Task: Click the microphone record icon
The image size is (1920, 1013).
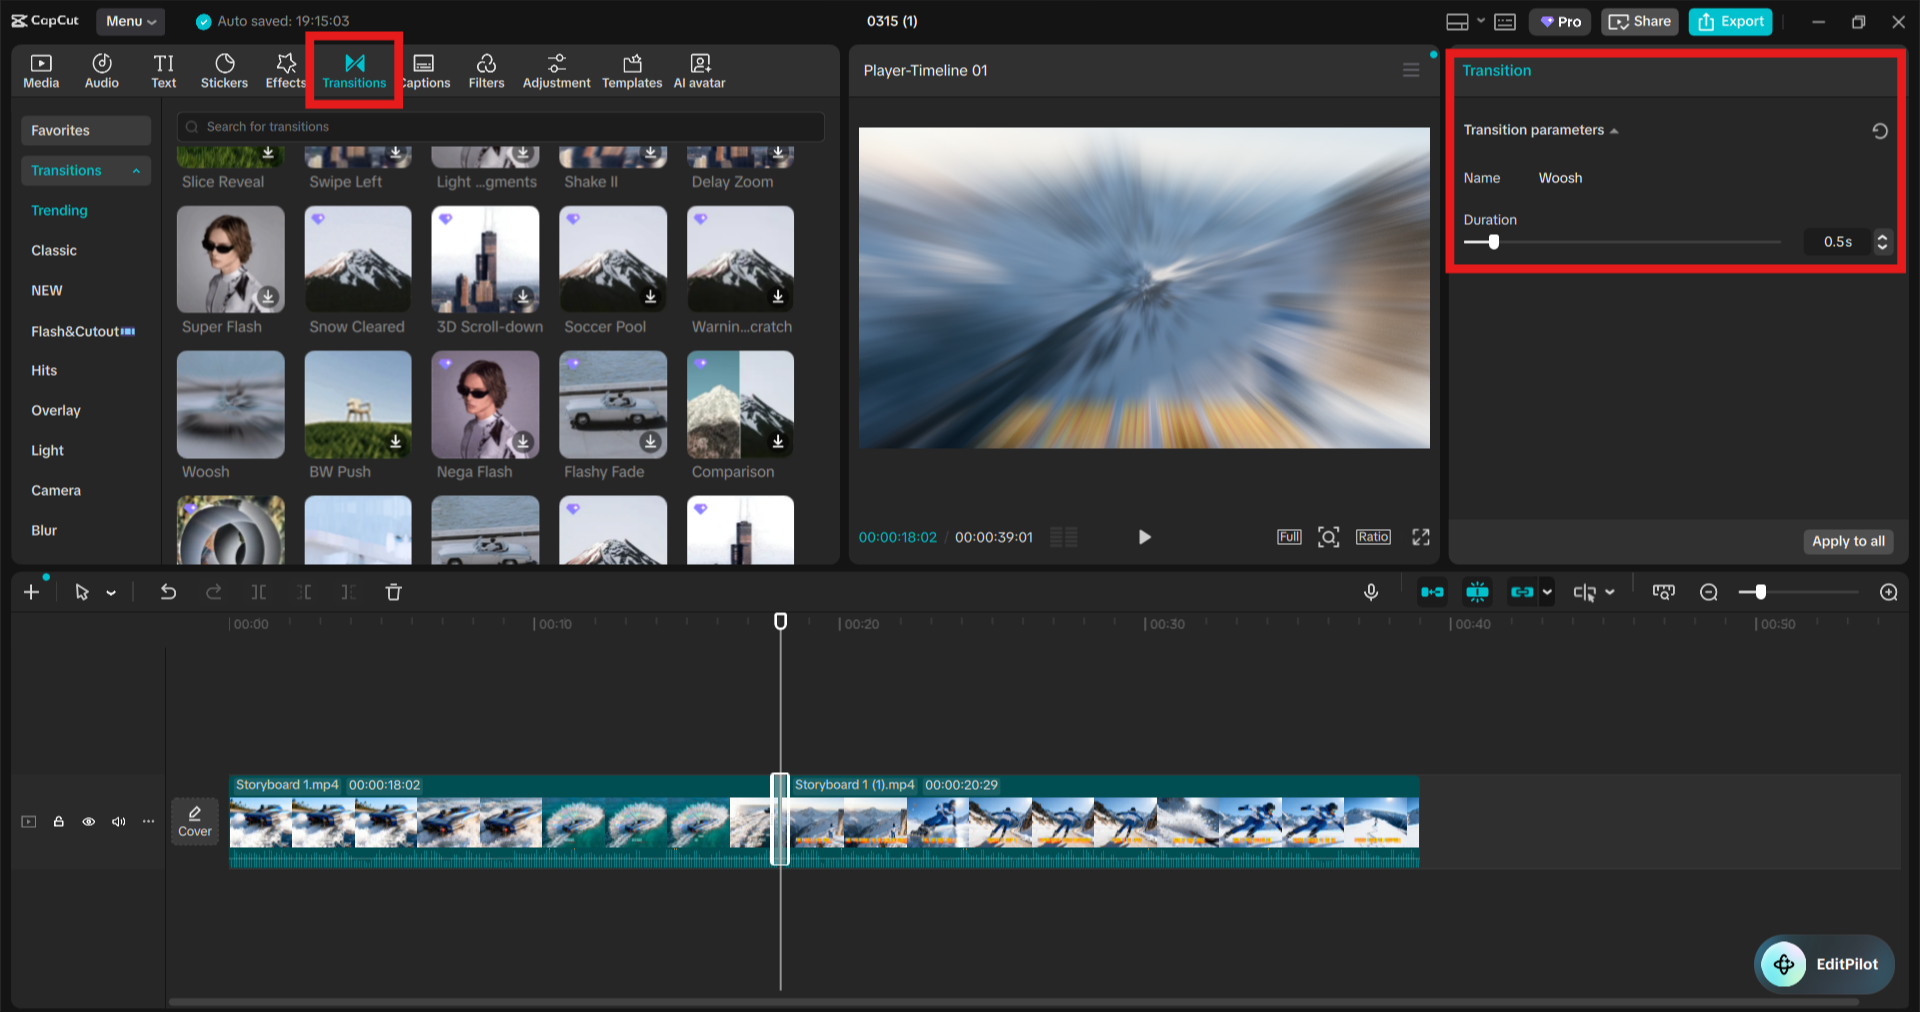Action: coord(1371,591)
